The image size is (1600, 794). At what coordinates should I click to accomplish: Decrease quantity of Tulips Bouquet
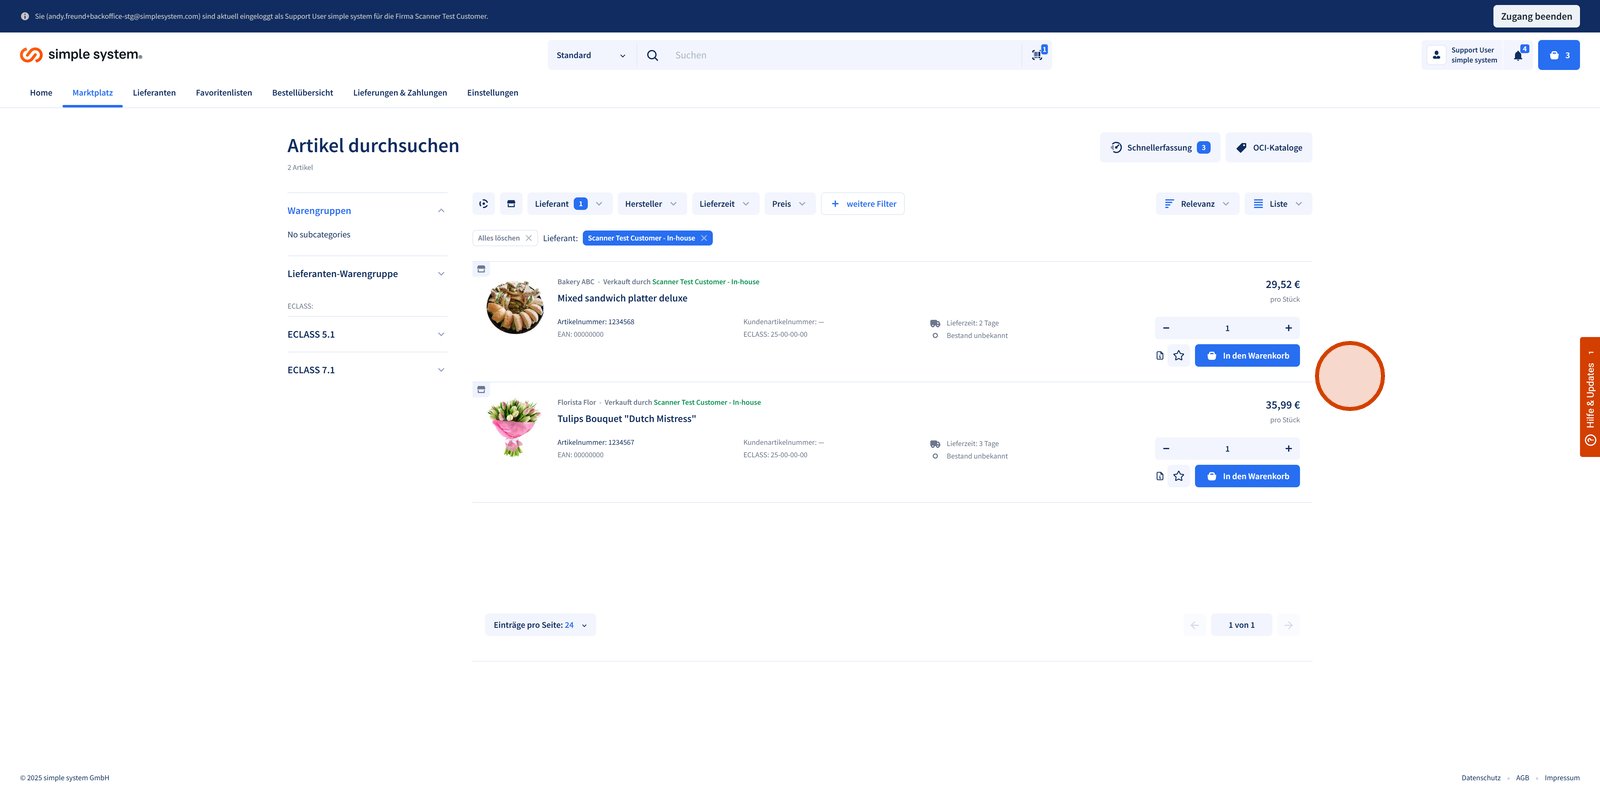point(1166,449)
